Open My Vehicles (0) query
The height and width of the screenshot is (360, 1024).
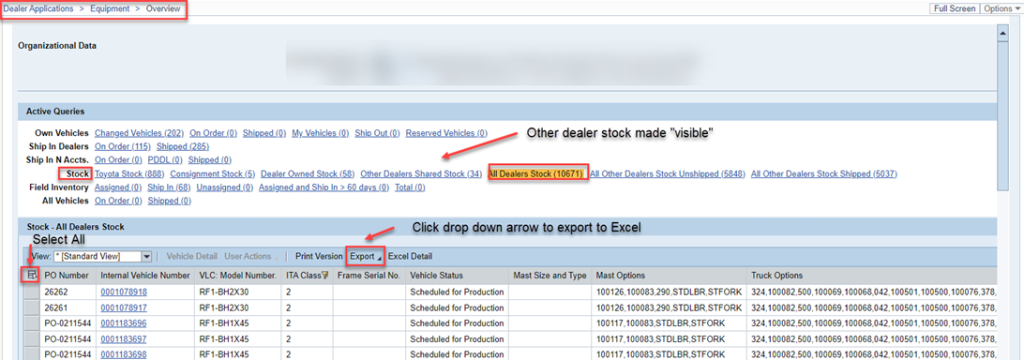click(x=320, y=133)
